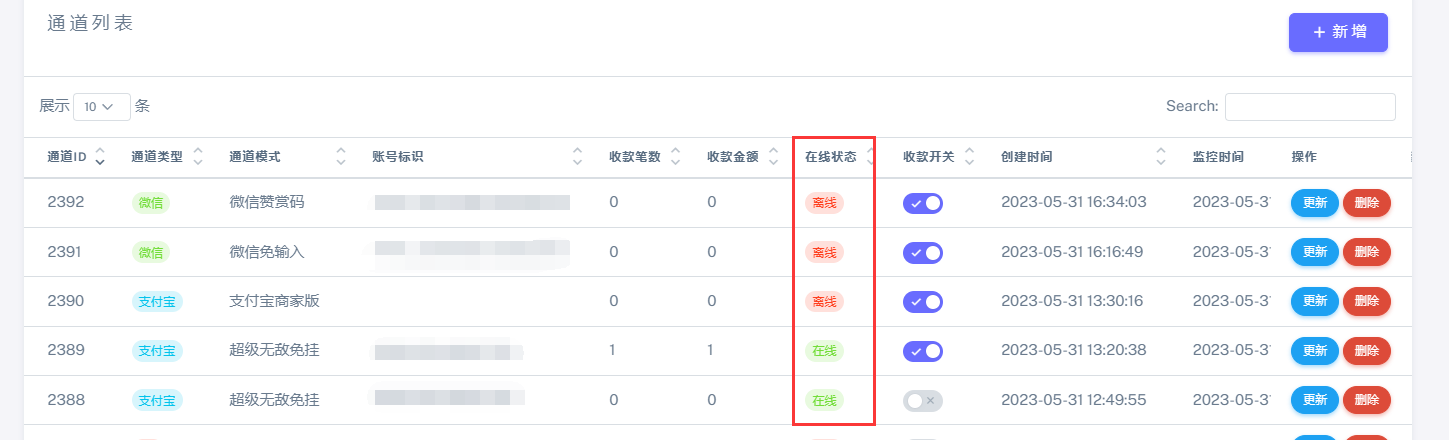Image resolution: width=1449 pixels, height=440 pixels.
Task: Sort table by 收款笔数 column
Action: tap(675, 157)
